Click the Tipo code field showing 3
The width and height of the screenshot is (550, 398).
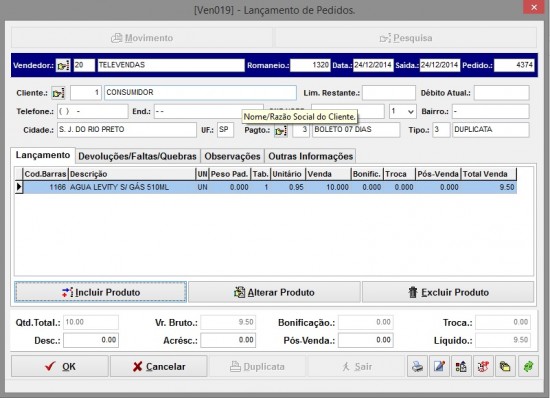[441, 130]
